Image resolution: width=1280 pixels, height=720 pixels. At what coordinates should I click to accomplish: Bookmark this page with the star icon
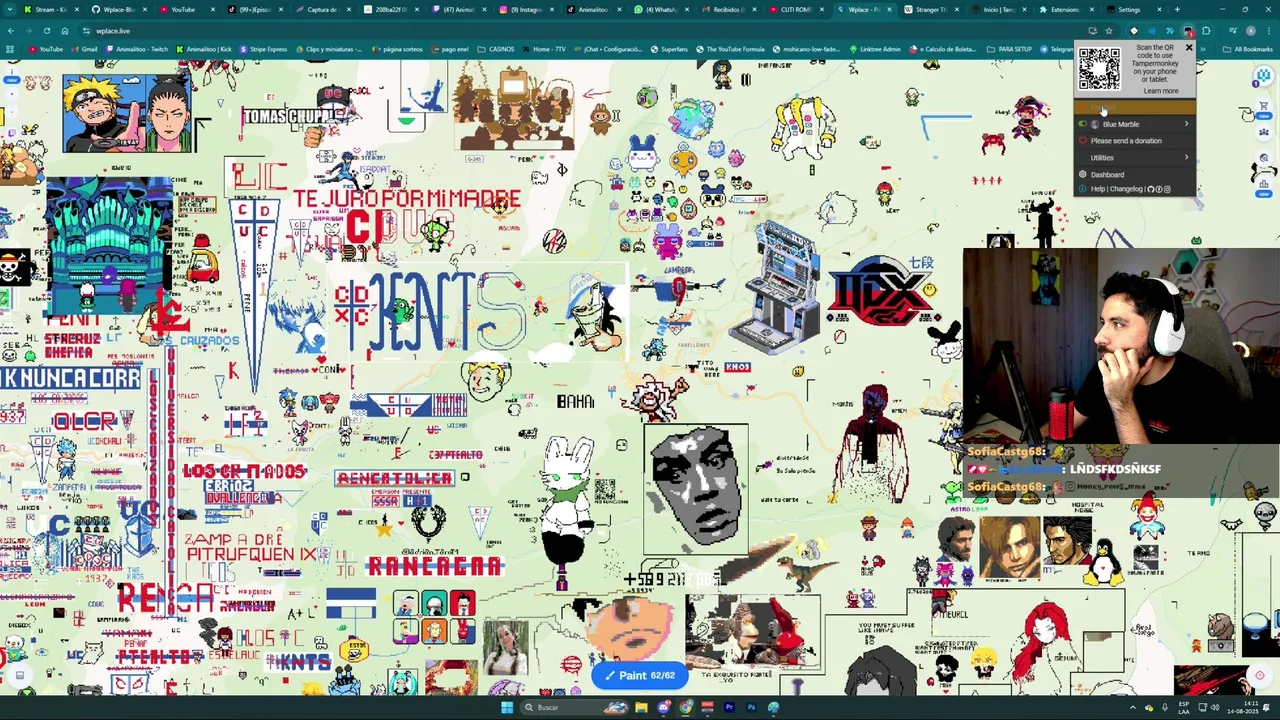tap(1109, 31)
